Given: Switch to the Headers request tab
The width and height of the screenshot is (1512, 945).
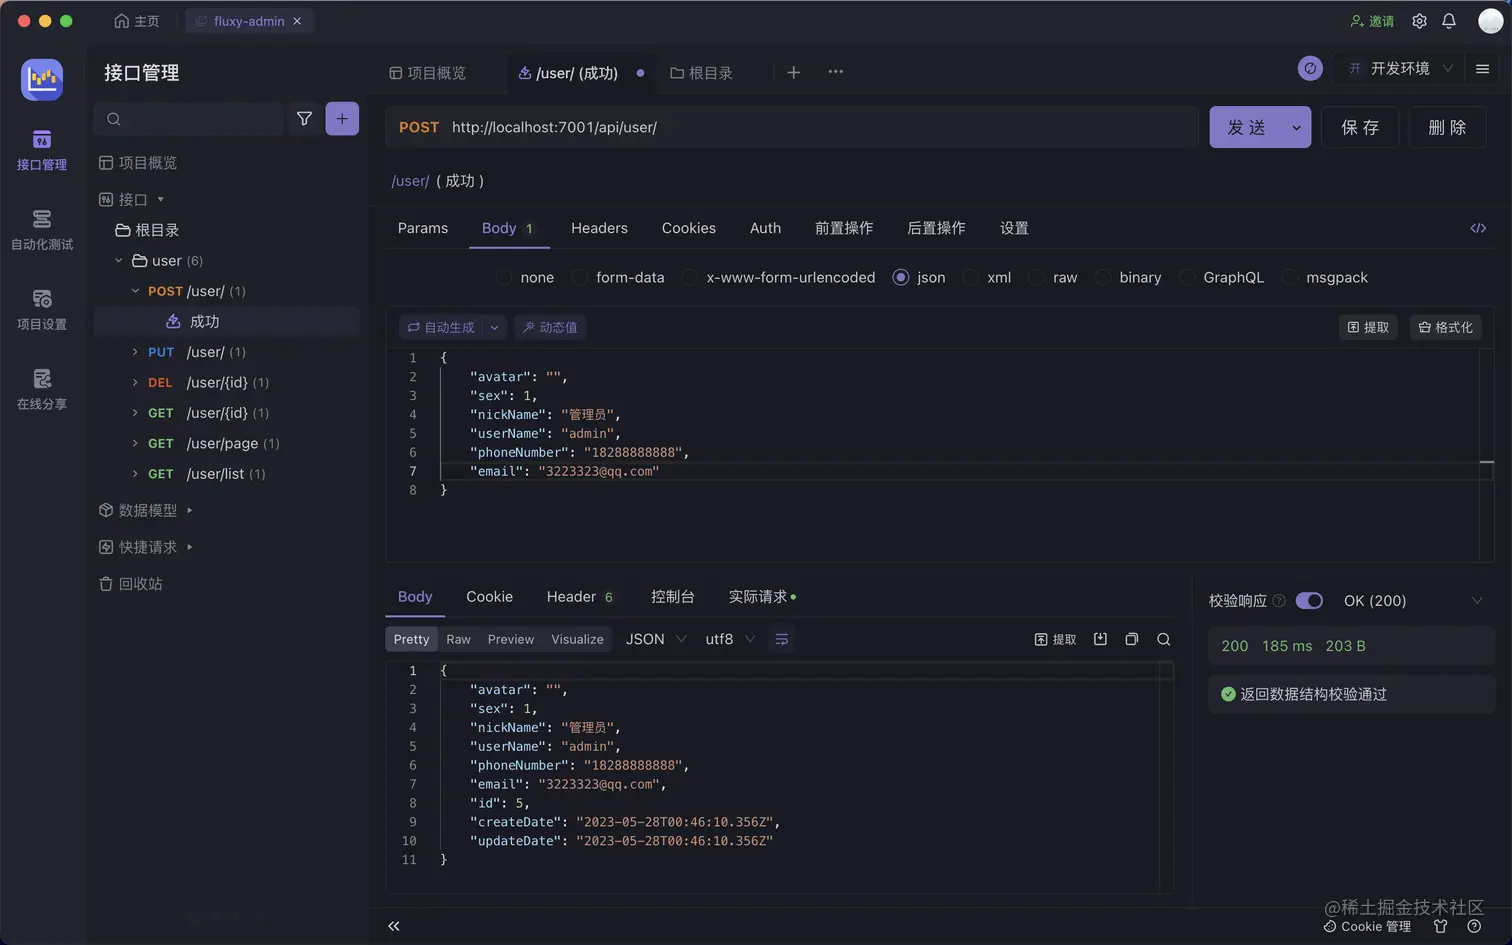Looking at the screenshot, I should [599, 228].
